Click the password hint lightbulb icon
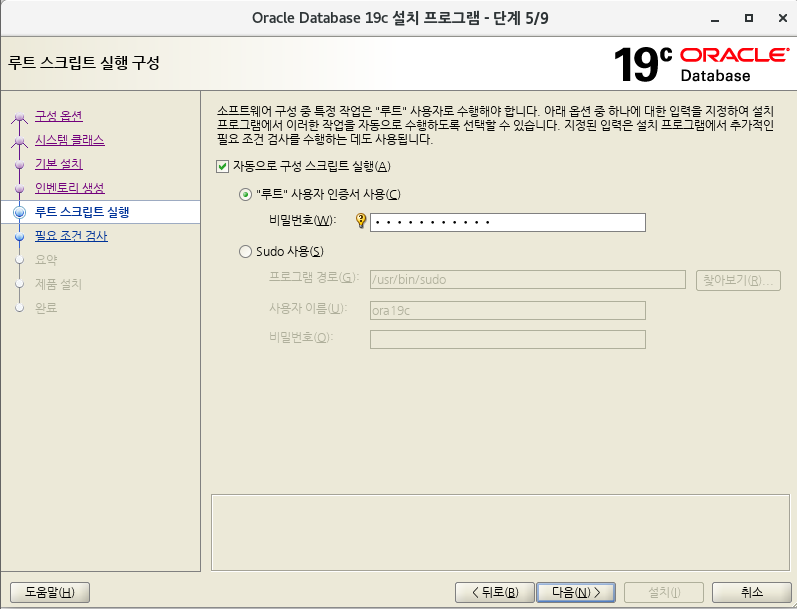 click(x=361, y=221)
